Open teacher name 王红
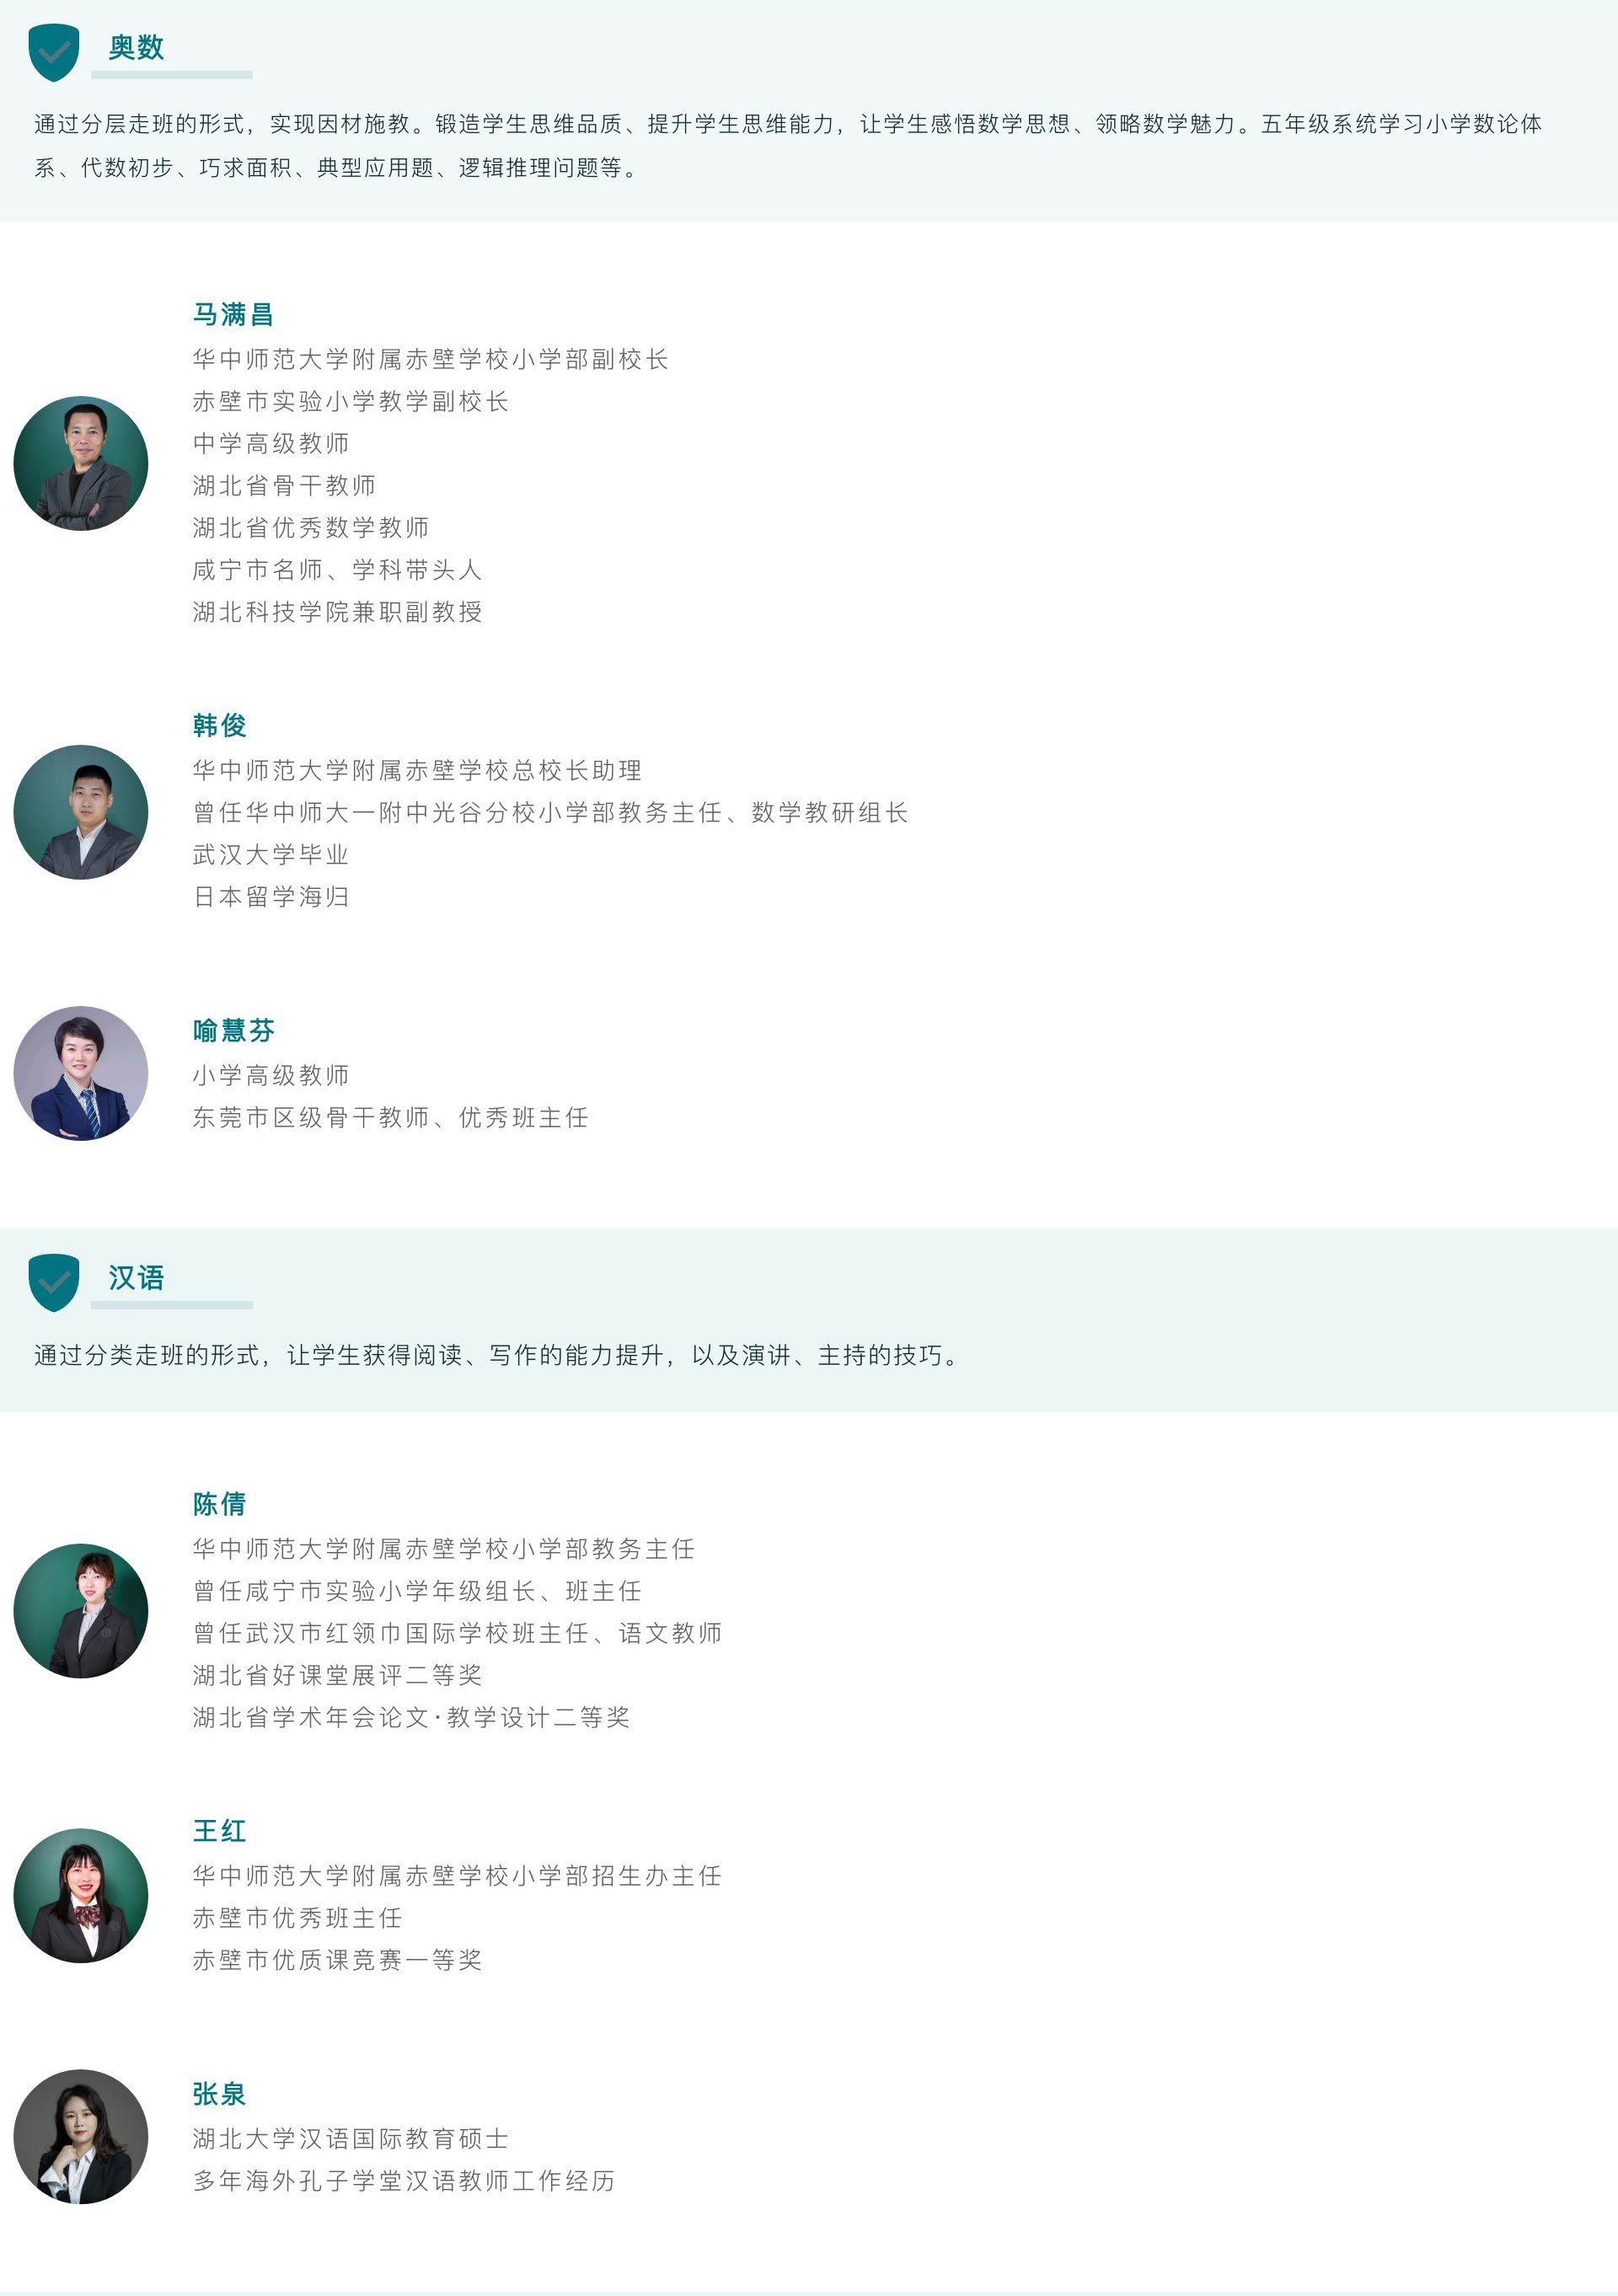 pyautogui.click(x=219, y=1831)
